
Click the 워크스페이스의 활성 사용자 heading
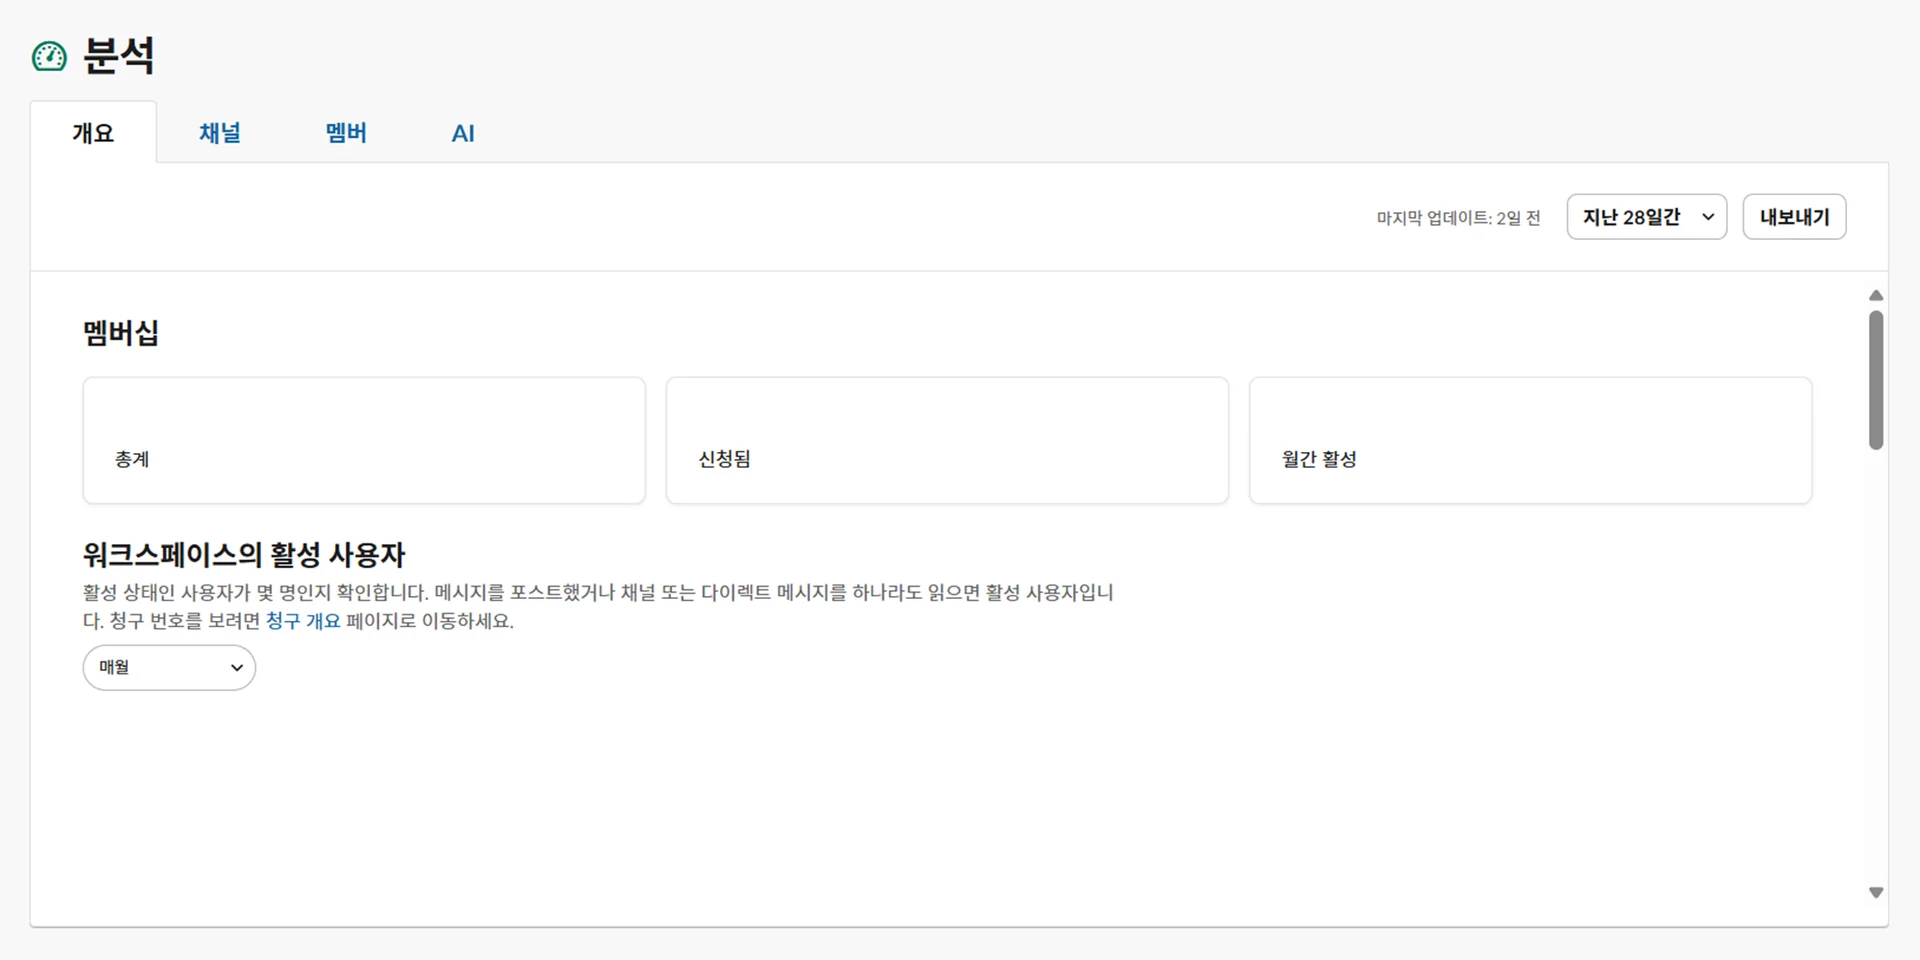(x=244, y=555)
